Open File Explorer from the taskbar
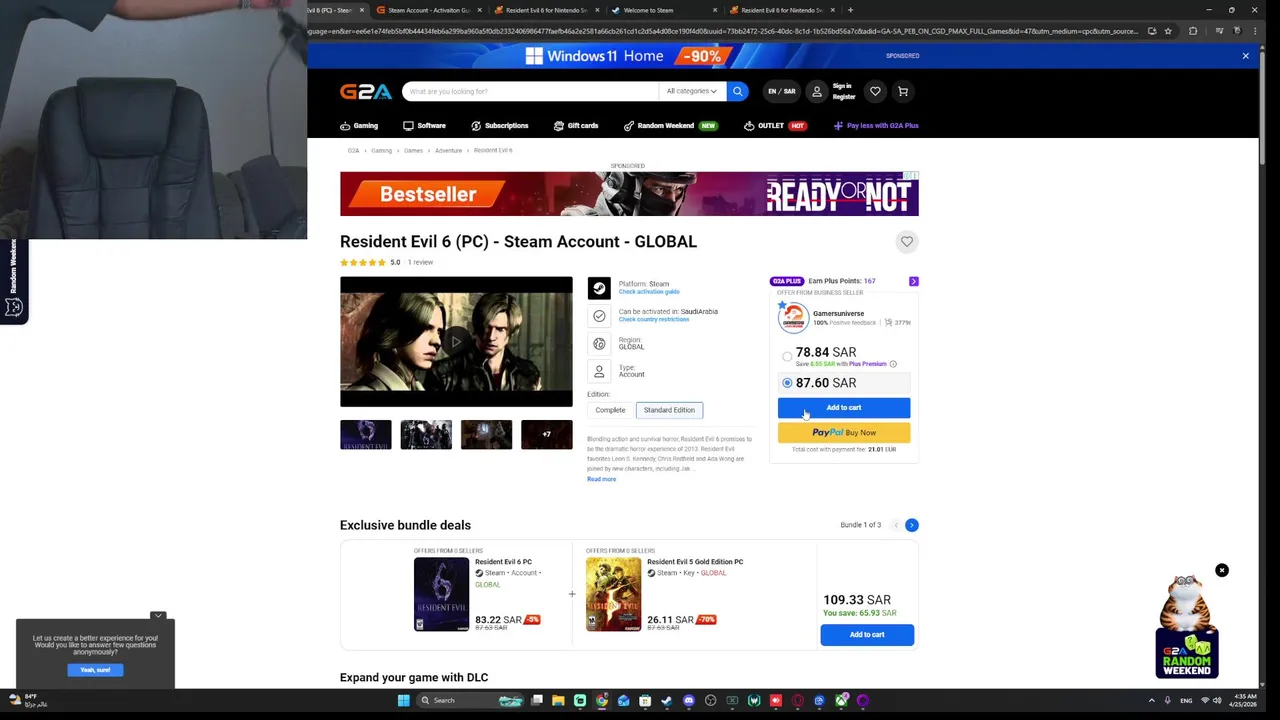The image size is (1280, 720). click(x=558, y=700)
